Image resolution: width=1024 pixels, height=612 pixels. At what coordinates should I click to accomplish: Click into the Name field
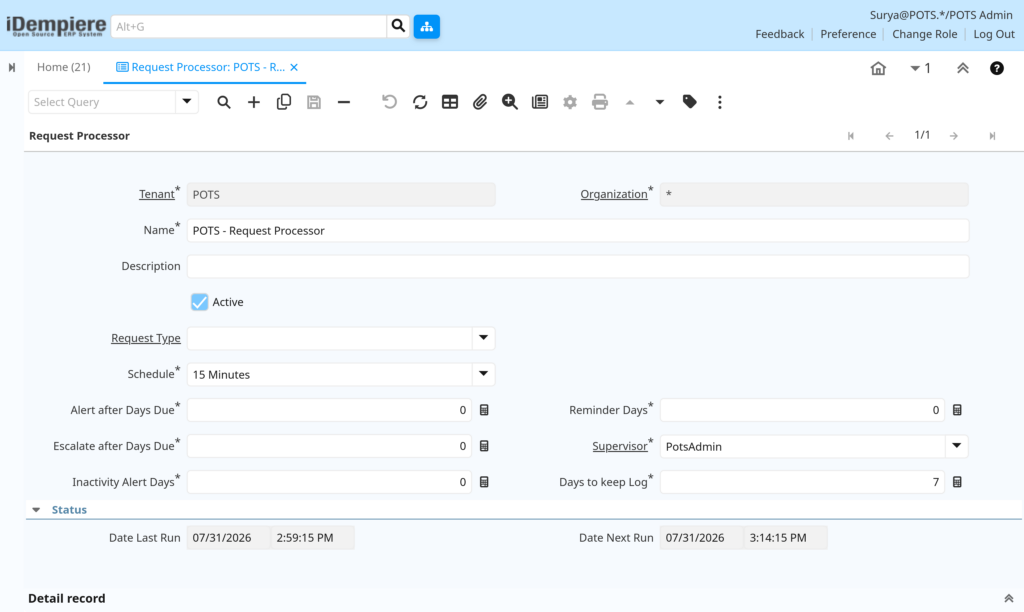[578, 231]
